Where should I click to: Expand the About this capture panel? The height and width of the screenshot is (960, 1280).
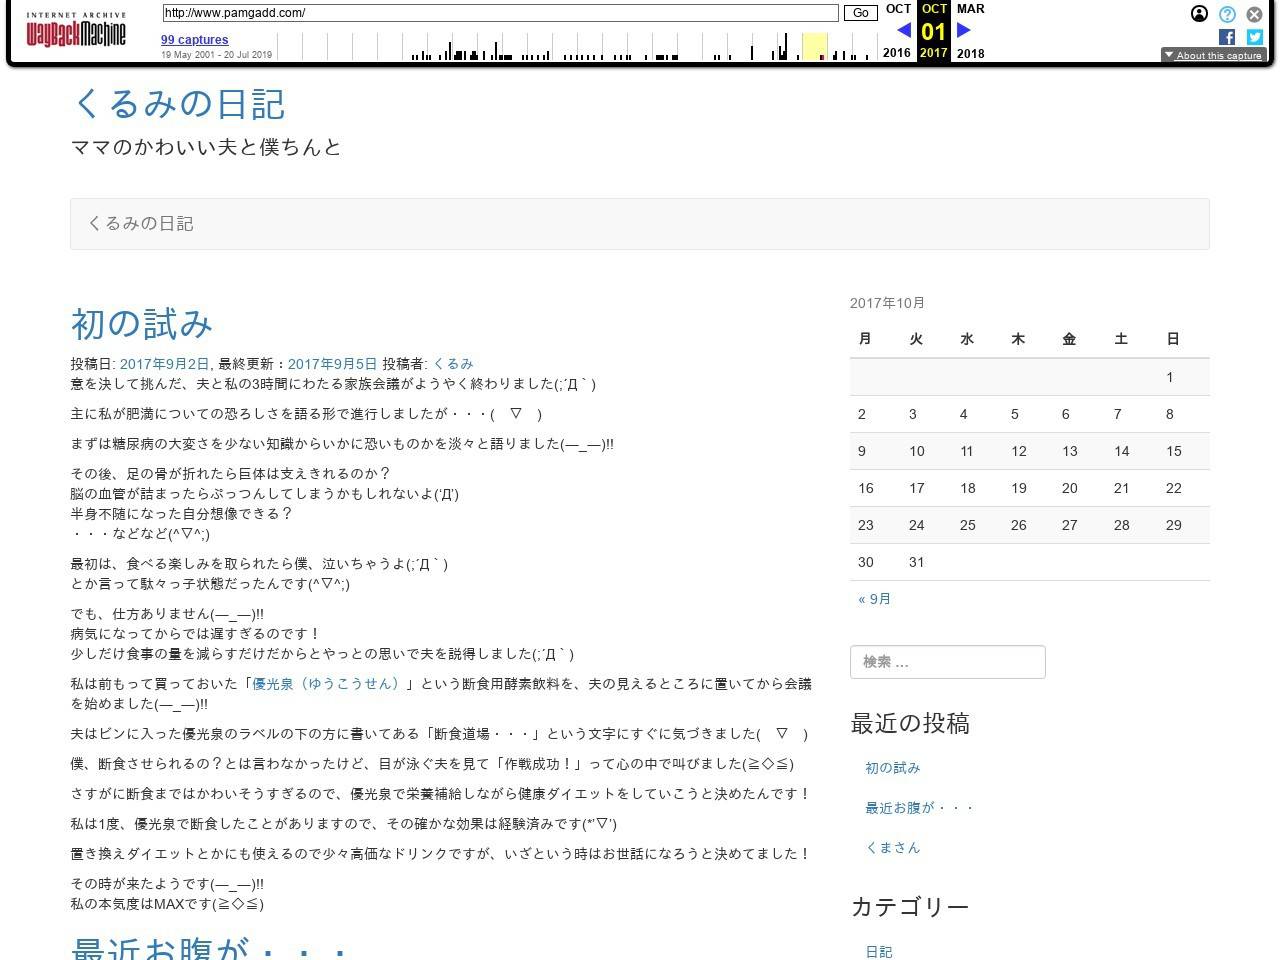pyautogui.click(x=1213, y=56)
